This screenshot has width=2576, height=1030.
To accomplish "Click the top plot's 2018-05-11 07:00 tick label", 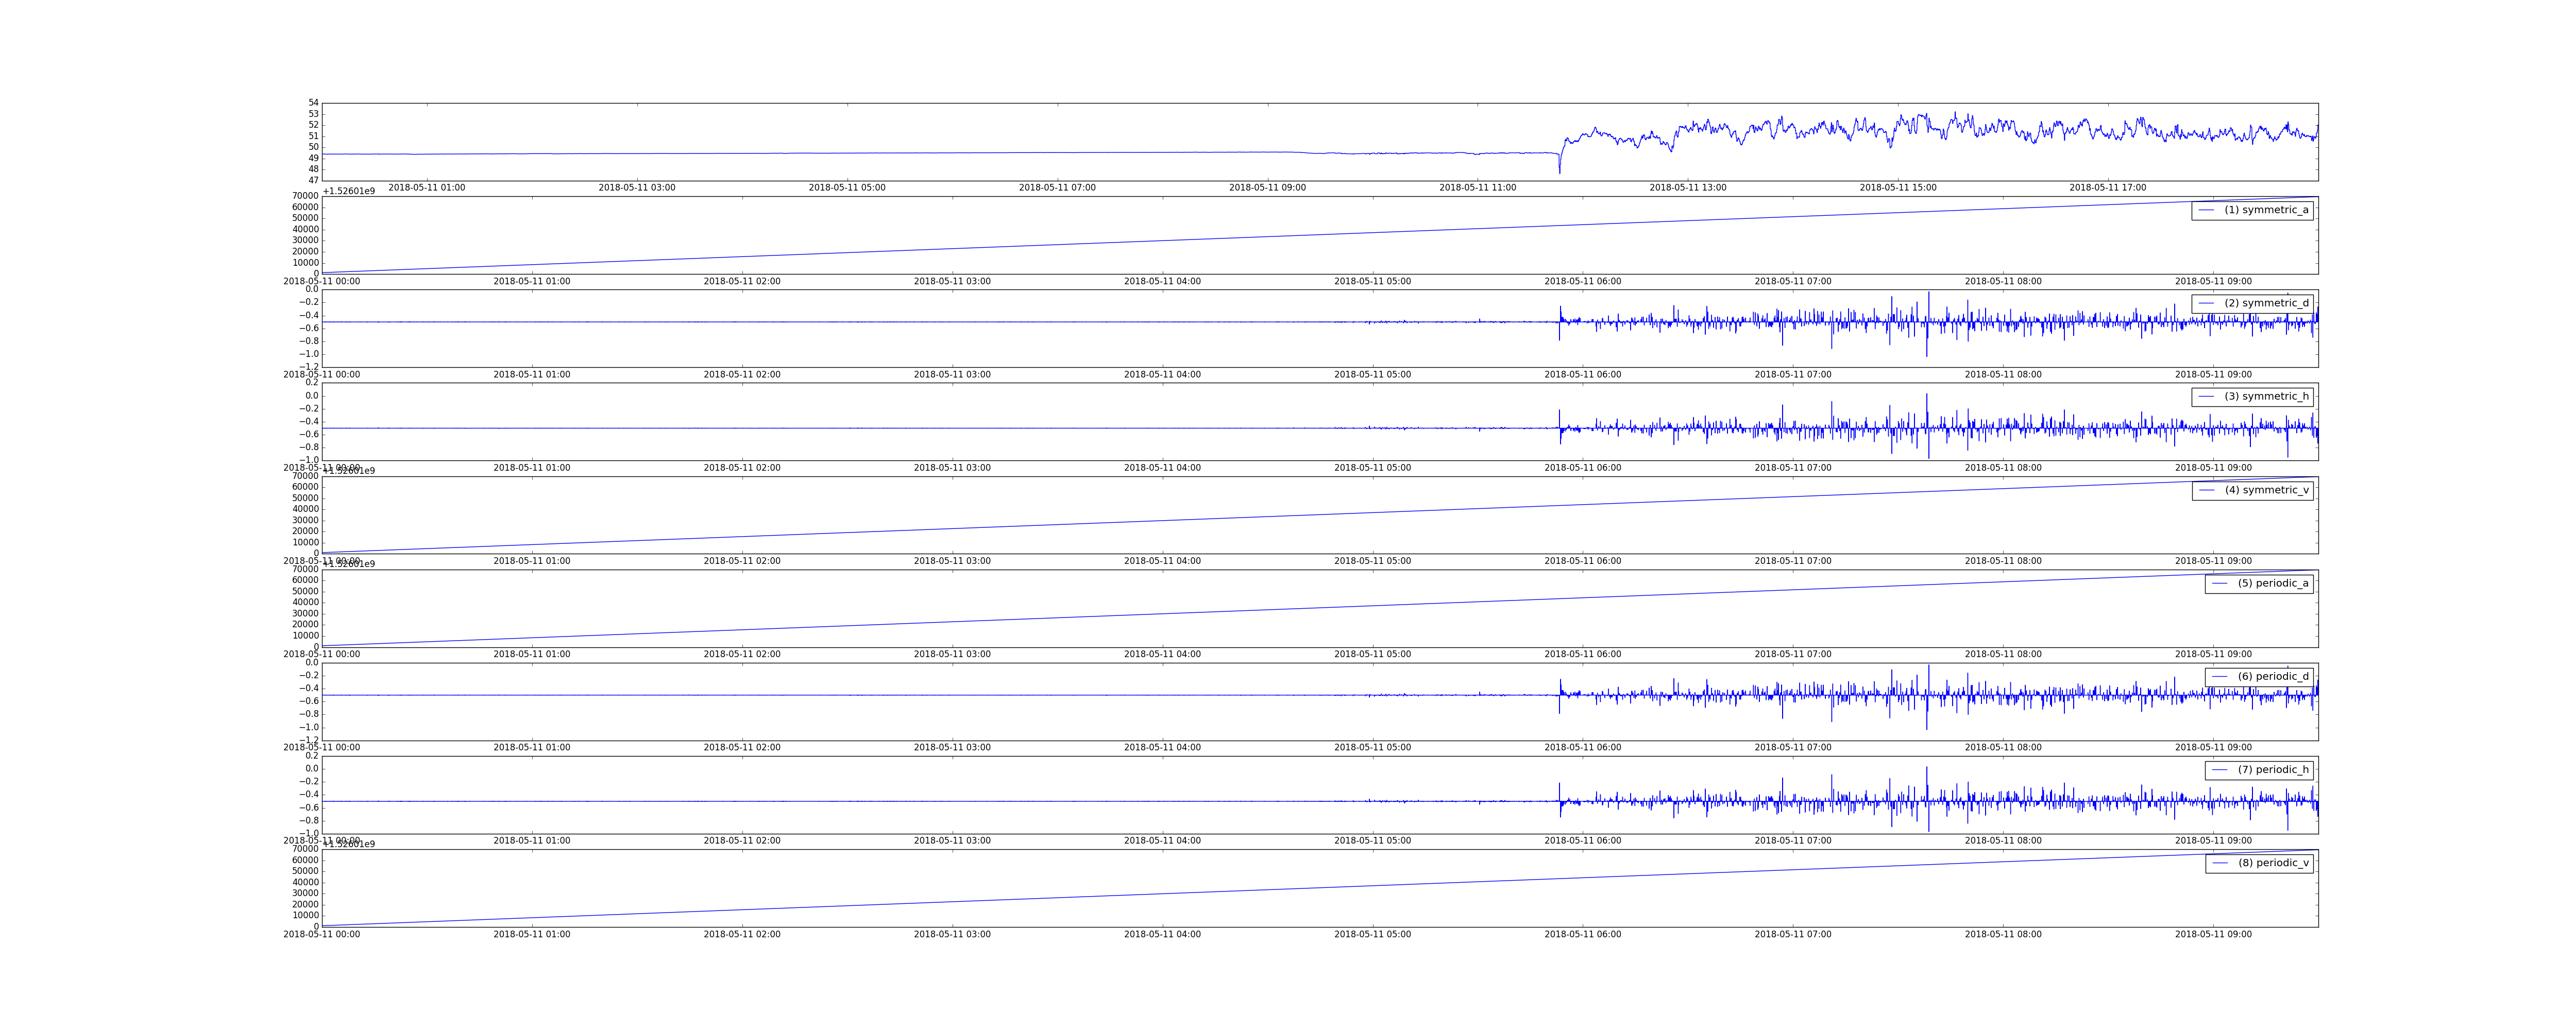I will coord(1057,187).
